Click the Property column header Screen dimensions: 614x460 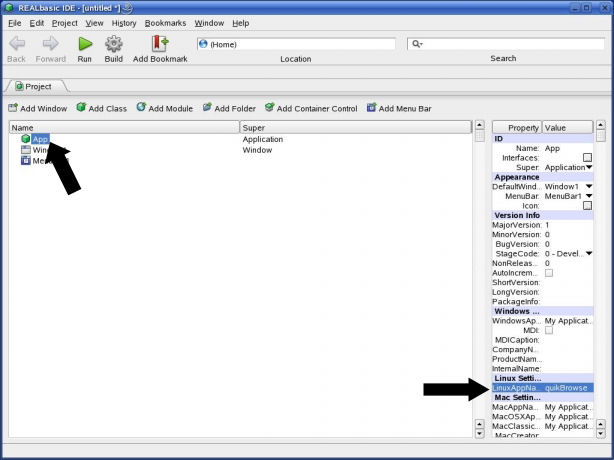[x=517, y=127]
